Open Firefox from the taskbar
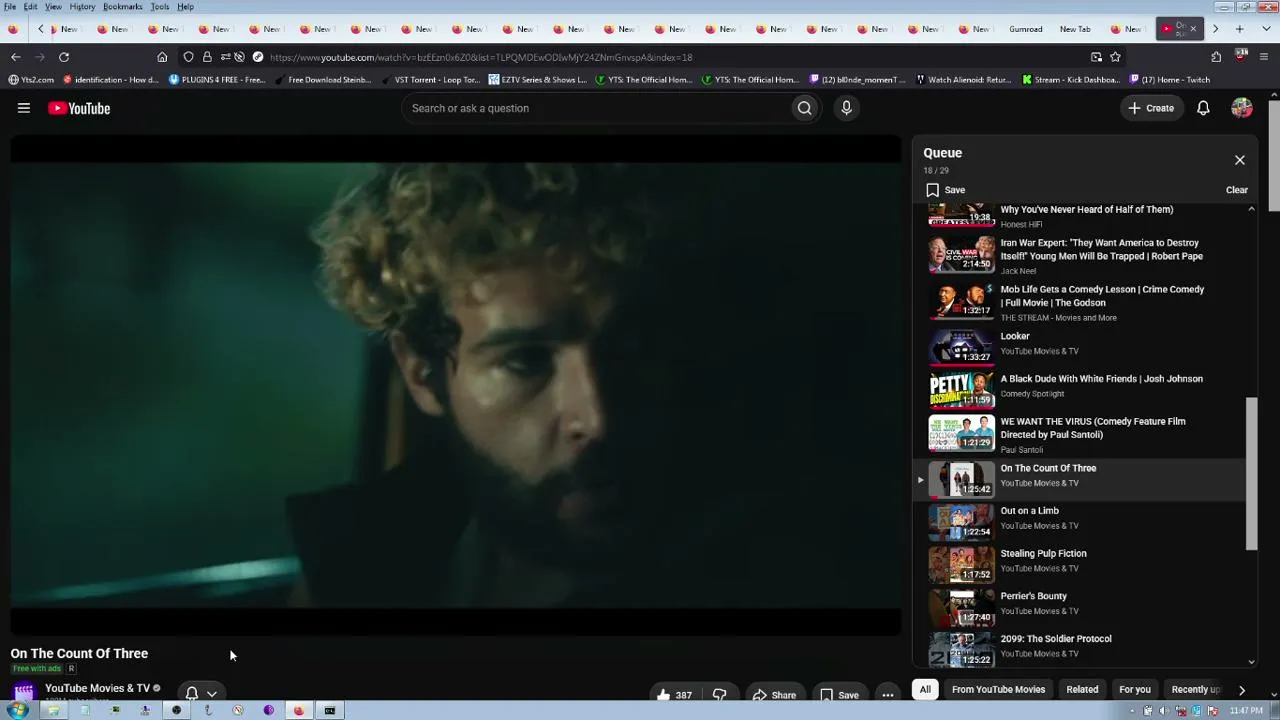The image size is (1280, 720). pos(298,711)
